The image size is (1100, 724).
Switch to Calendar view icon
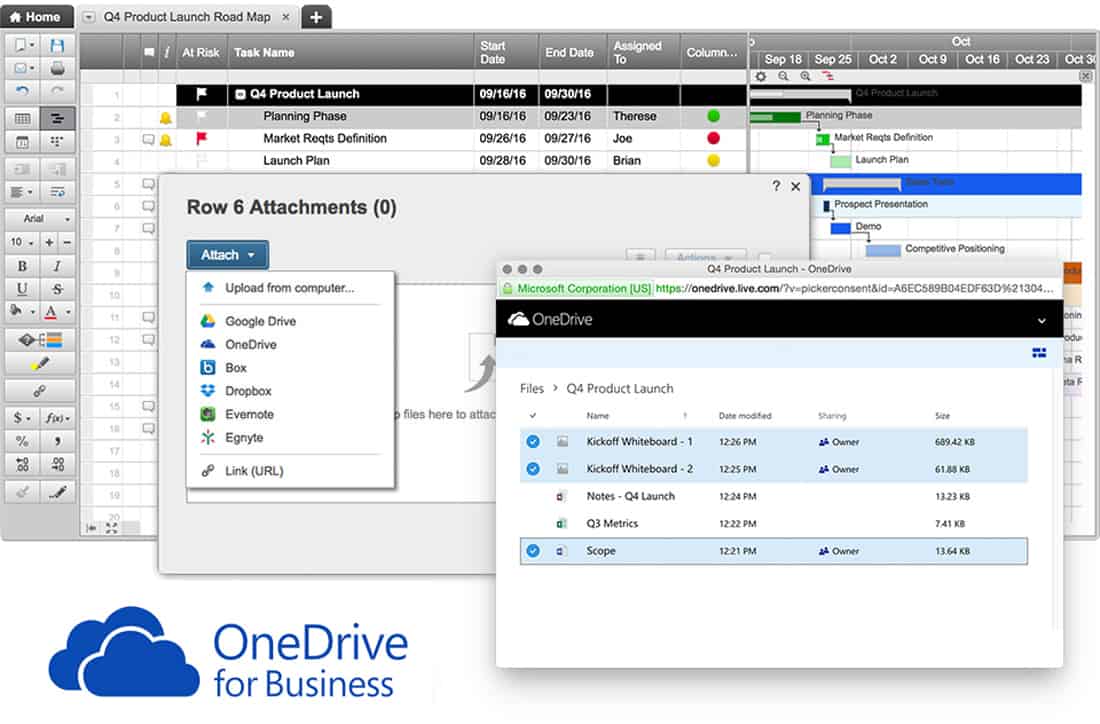[22, 142]
